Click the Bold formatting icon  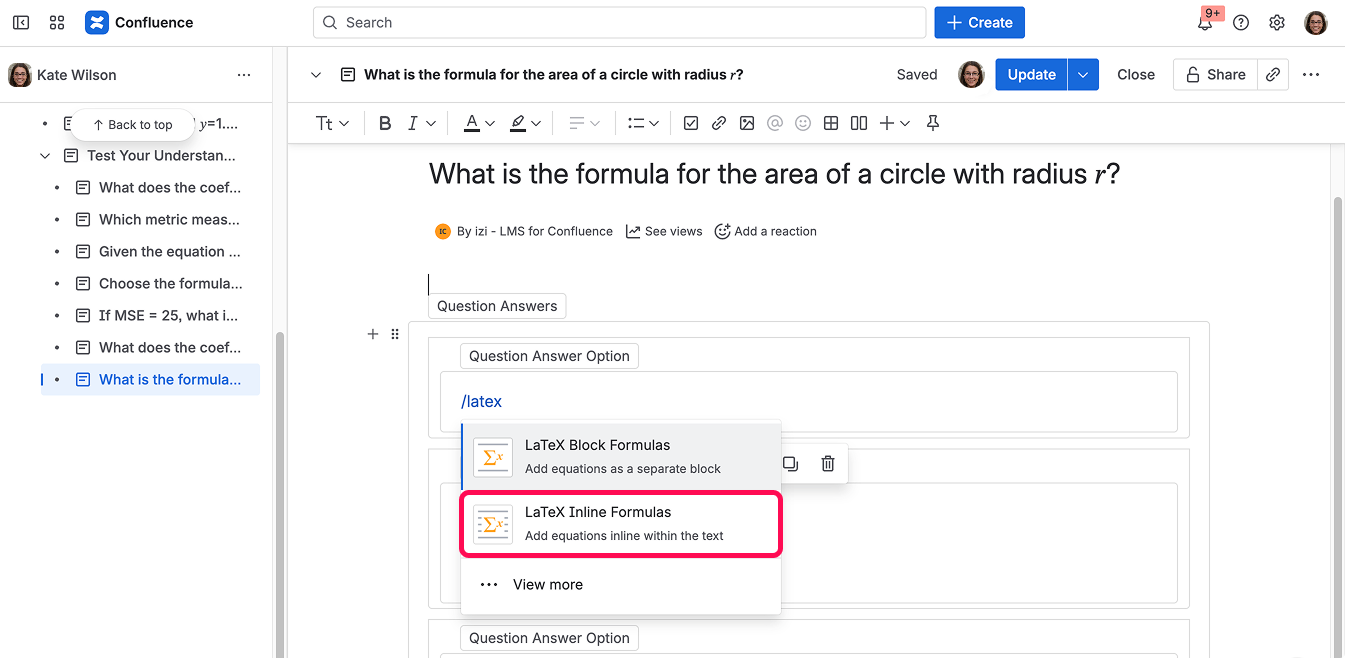coord(385,123)
